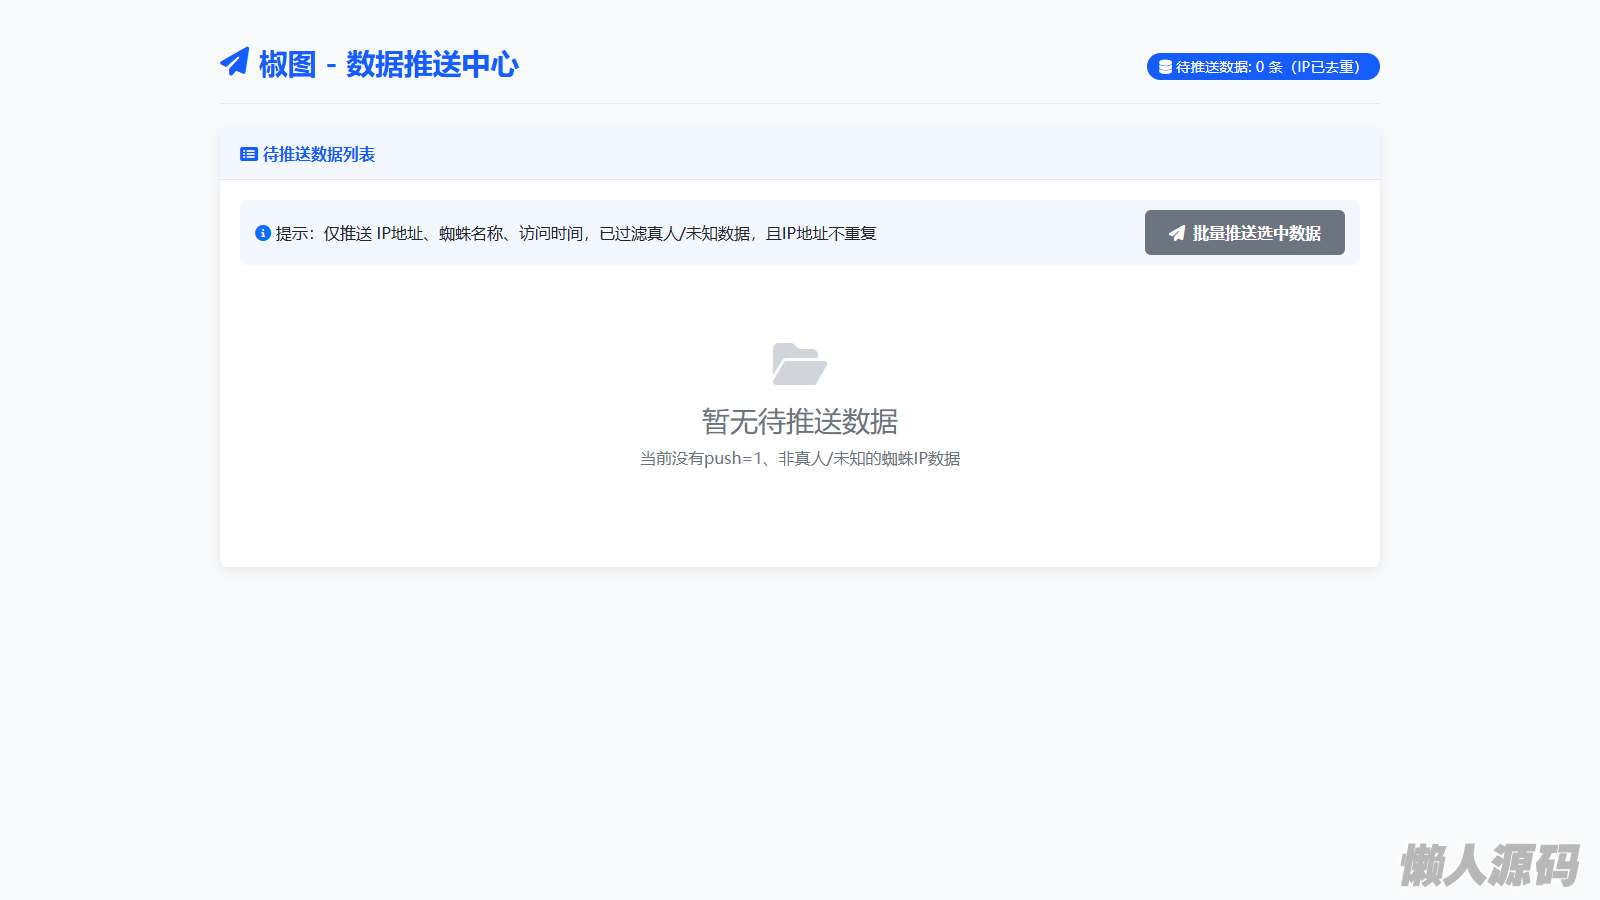Click the 暂无待推送数据 empty state heading

(x=799, y=421)
